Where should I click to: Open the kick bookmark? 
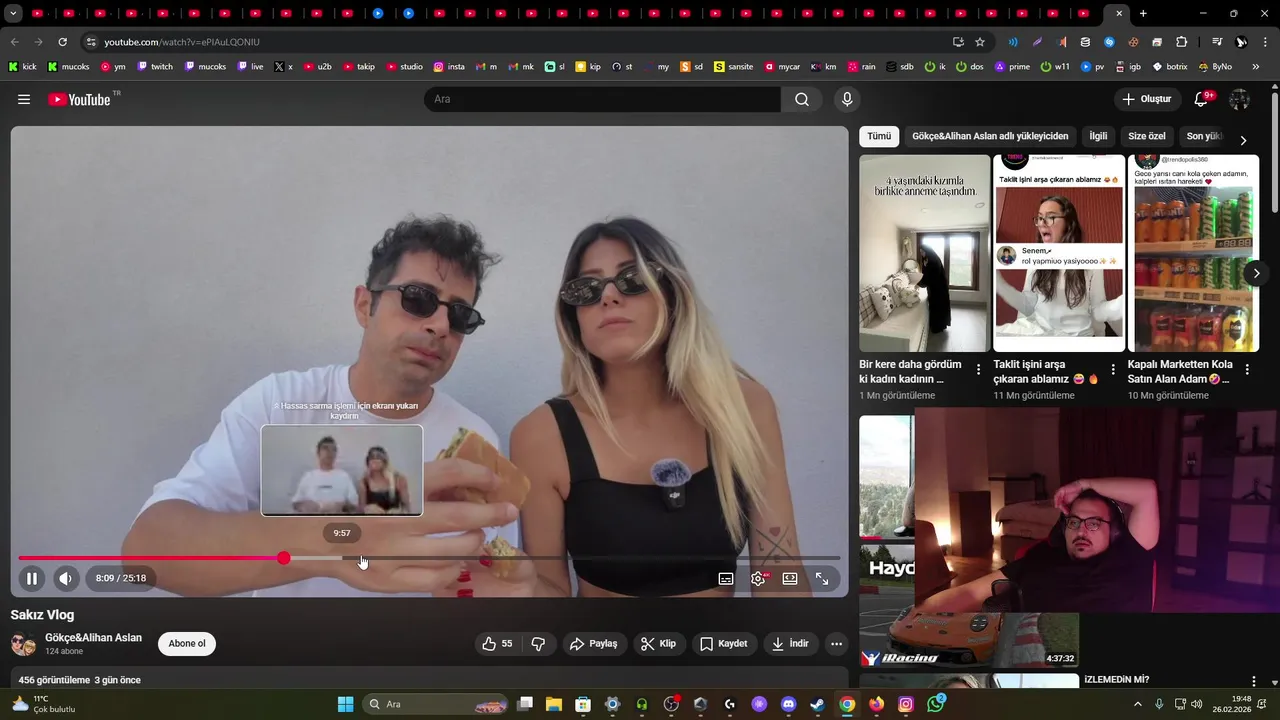click(x=22, y=67)
